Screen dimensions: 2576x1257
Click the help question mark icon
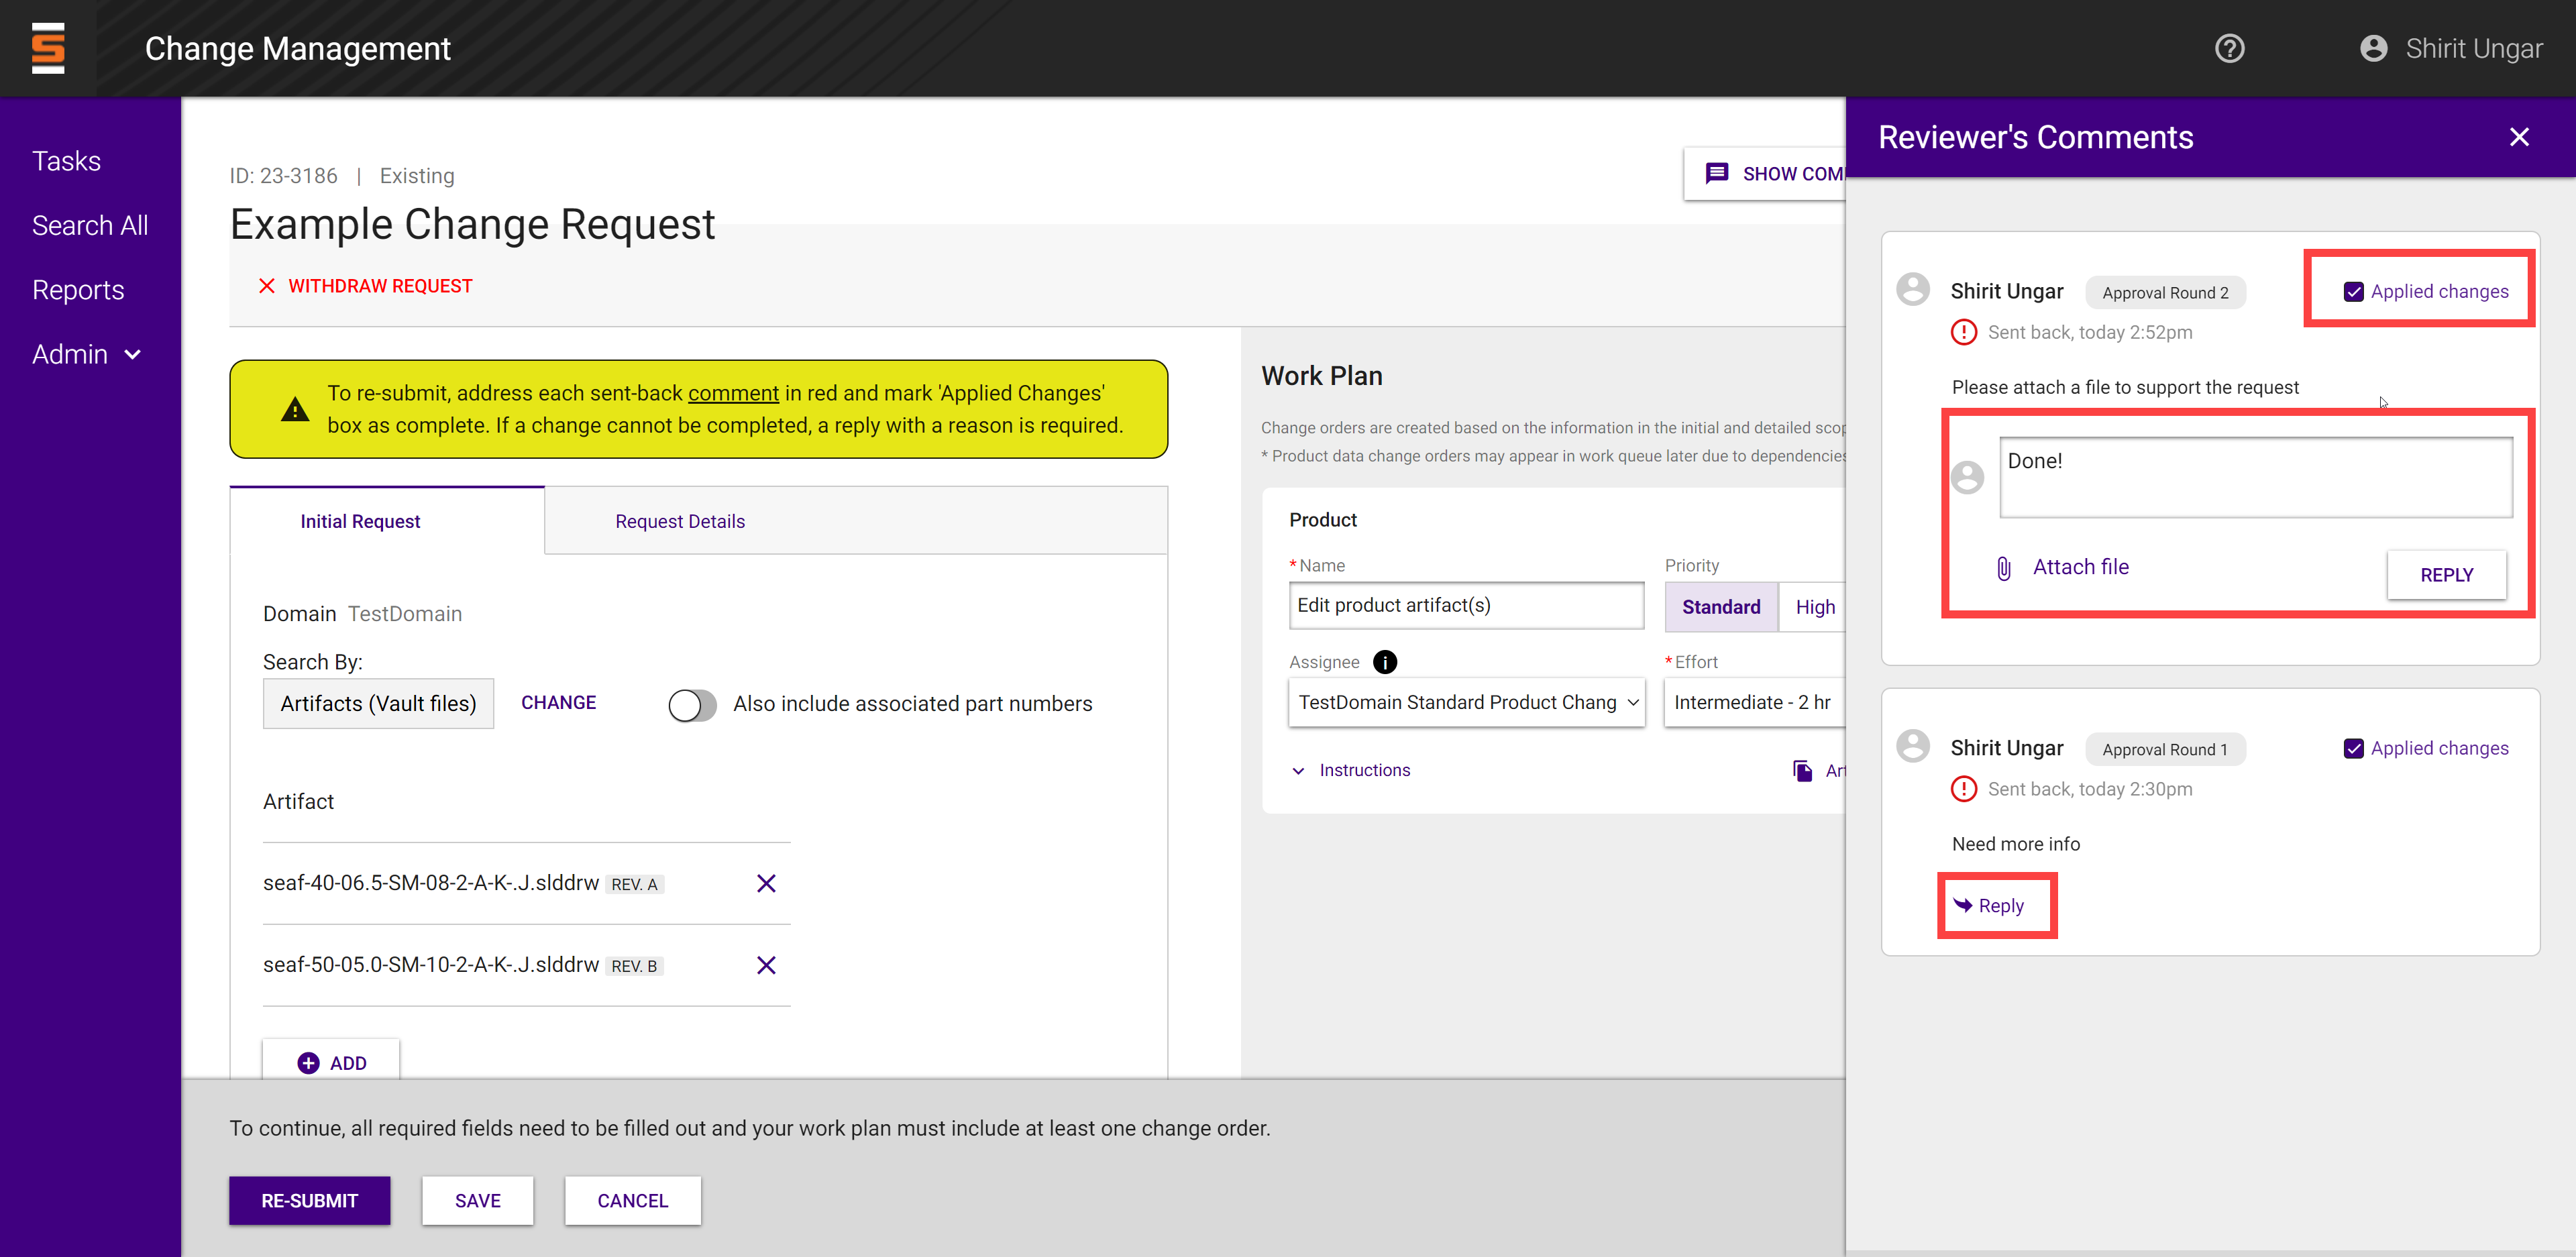[x=2229, y=48]
